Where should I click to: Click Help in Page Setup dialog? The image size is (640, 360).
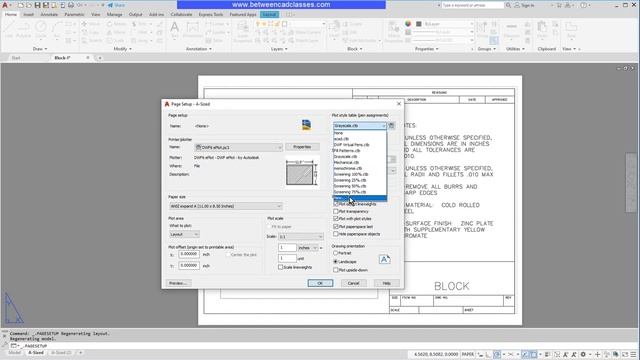[x=387, y=283]
